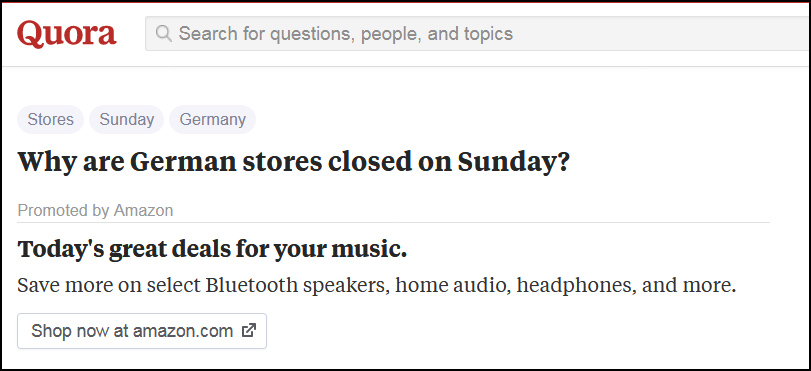Click the word Sunday in the question title

coord(513,162)
